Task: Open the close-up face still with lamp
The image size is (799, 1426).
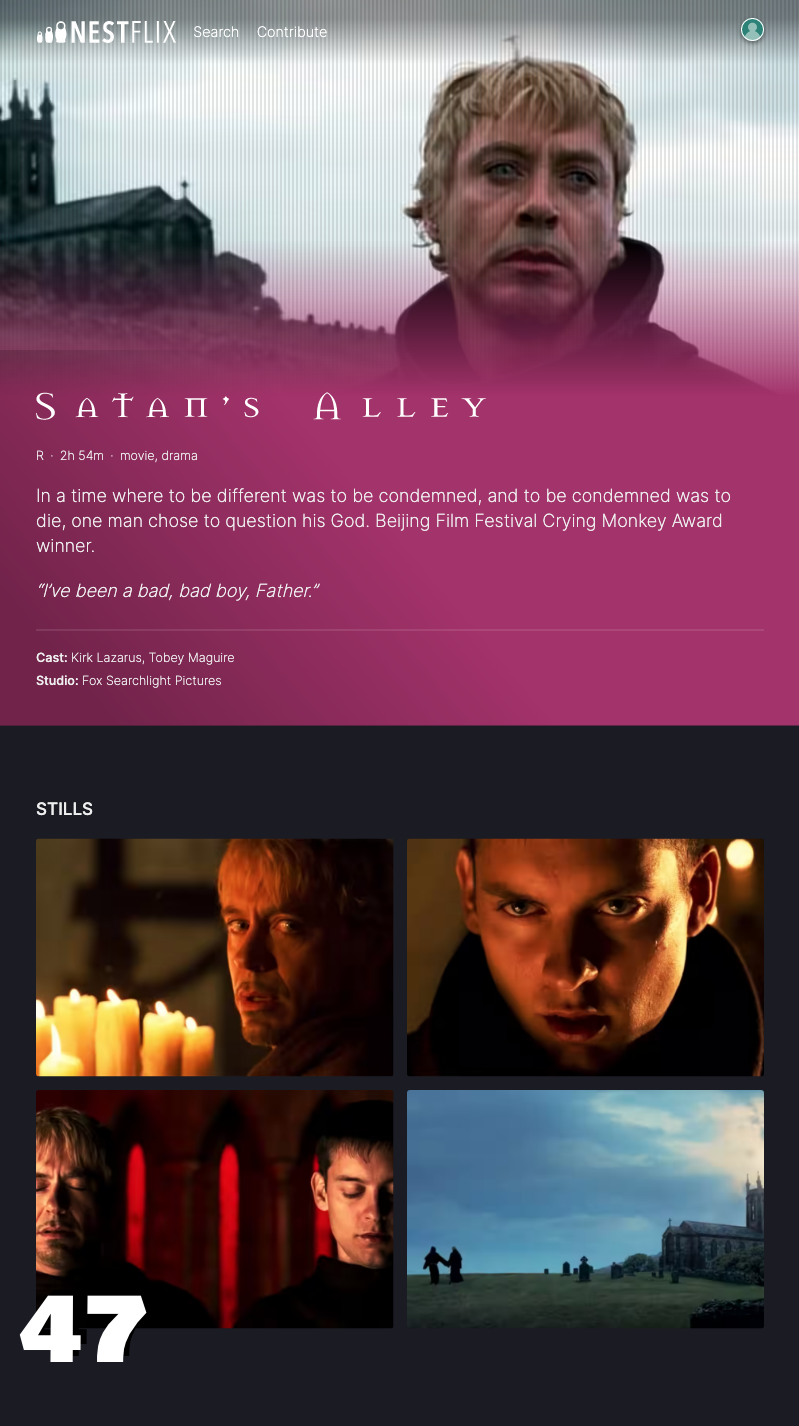Action: (585, 957)
